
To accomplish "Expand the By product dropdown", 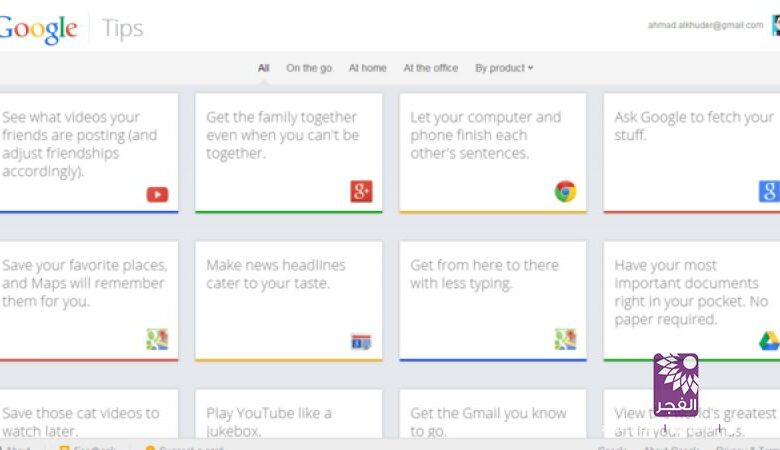I will pyautogui.click(x=504, y=68).
